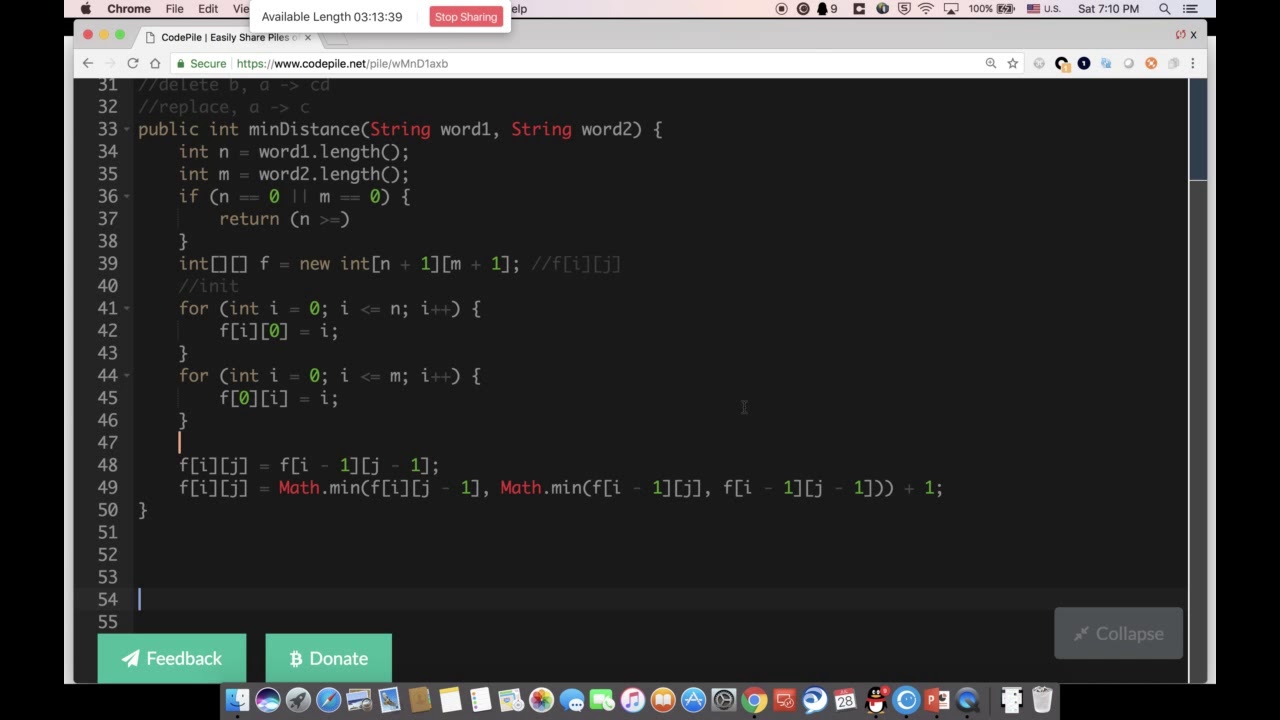Fold the for loop at line 41

pos(127,309)
